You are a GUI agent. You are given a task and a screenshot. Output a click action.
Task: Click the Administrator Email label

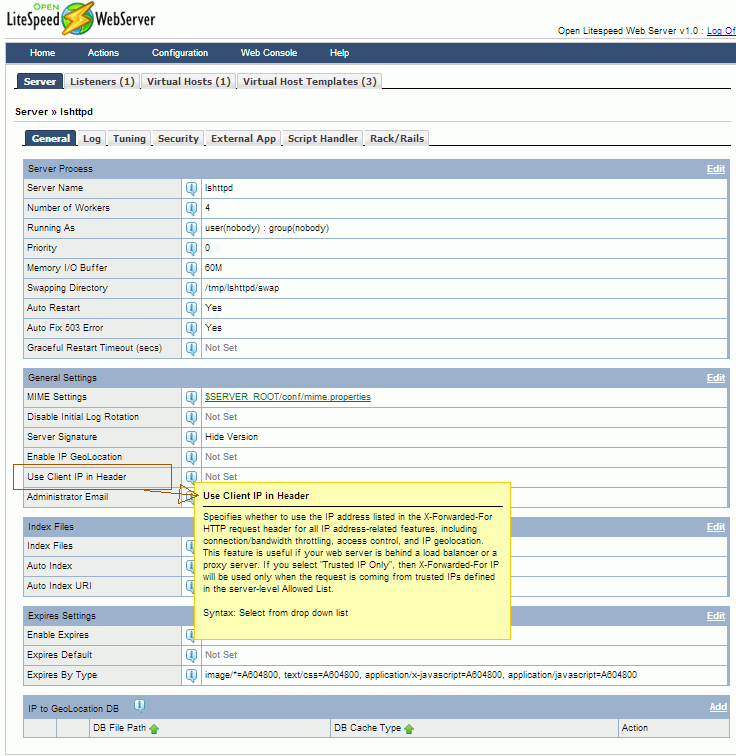pos(67,497)
